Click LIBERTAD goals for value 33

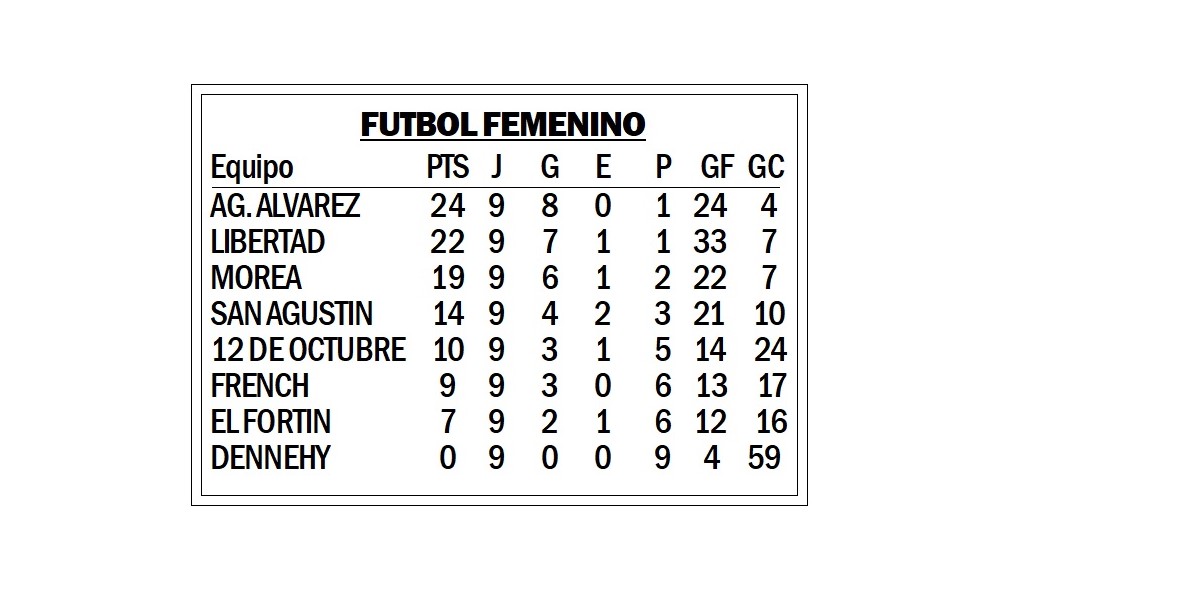709,242
